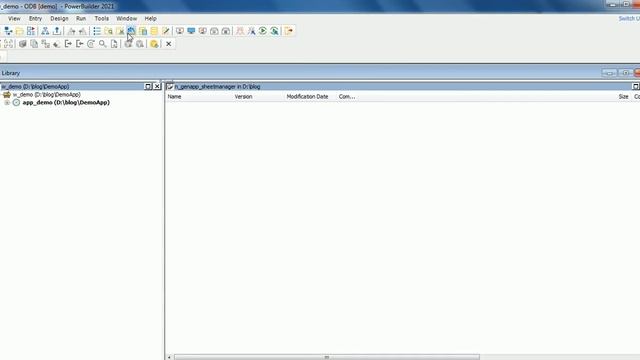The width and height of the screenshot is (640, 360).
Task: Click the Select All dashed-squares icon
Action: pos(9,44)
